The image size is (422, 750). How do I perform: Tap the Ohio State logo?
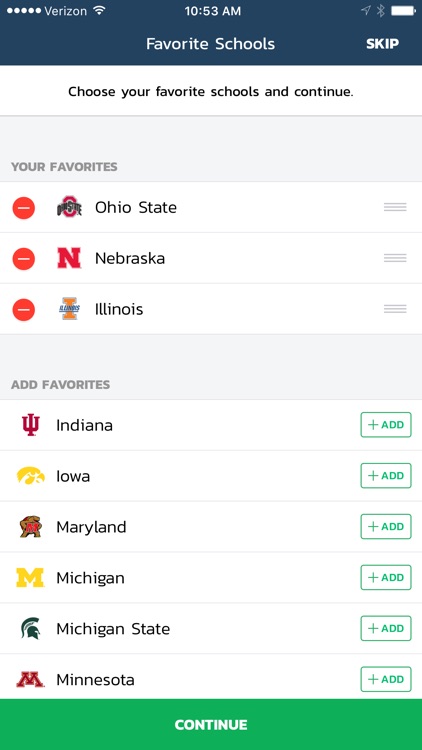69,207
